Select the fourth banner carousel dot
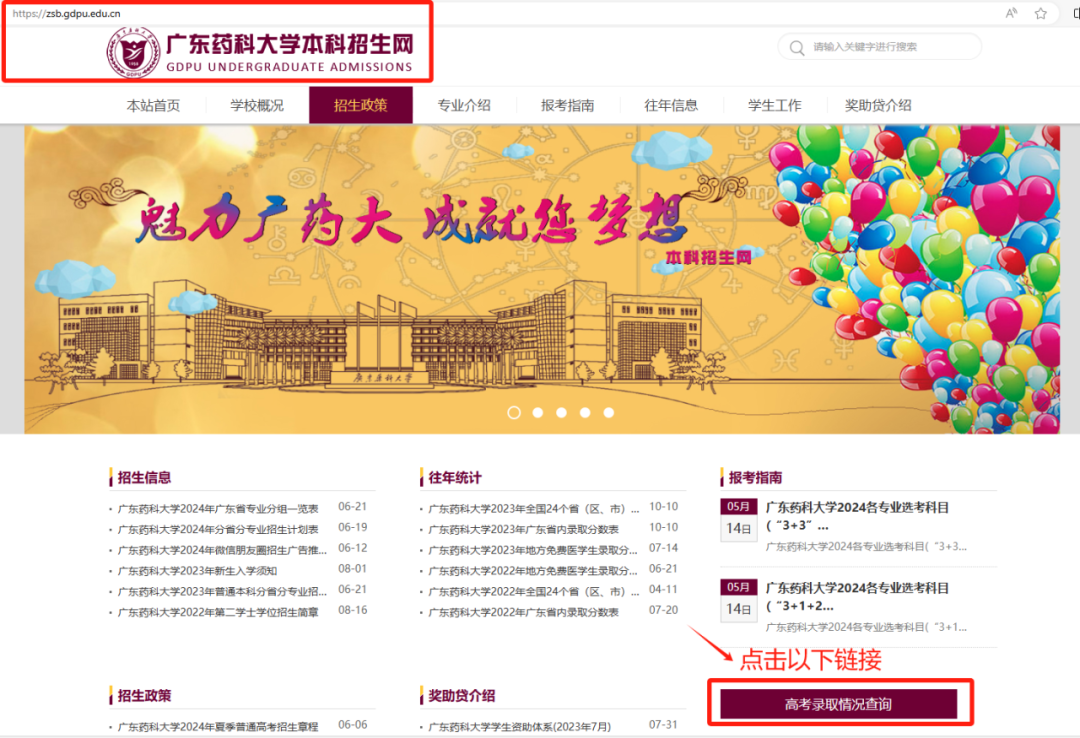 point(585,412)
